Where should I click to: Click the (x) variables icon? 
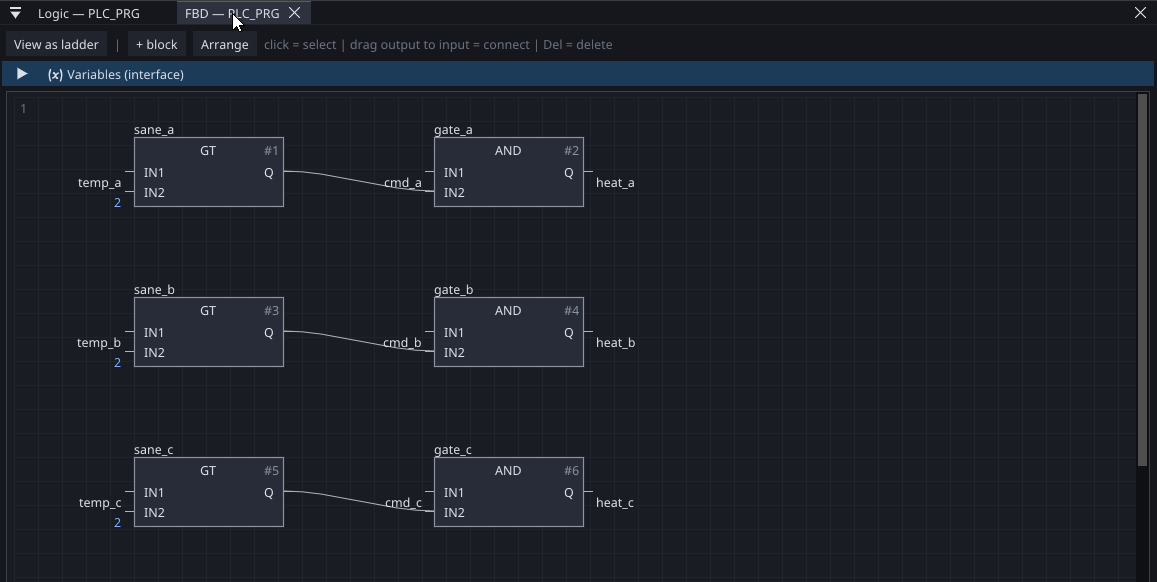[55, 75]
